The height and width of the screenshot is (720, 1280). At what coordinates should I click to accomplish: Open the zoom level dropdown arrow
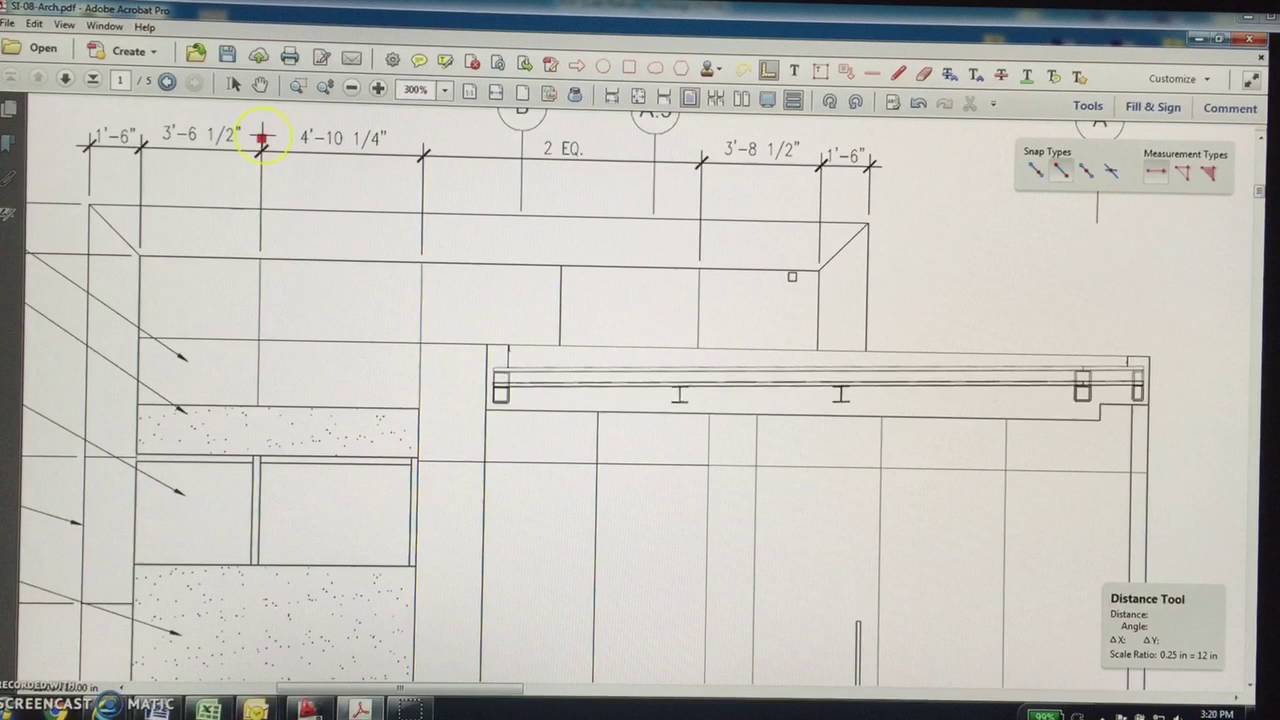click(x=445, y=91)
